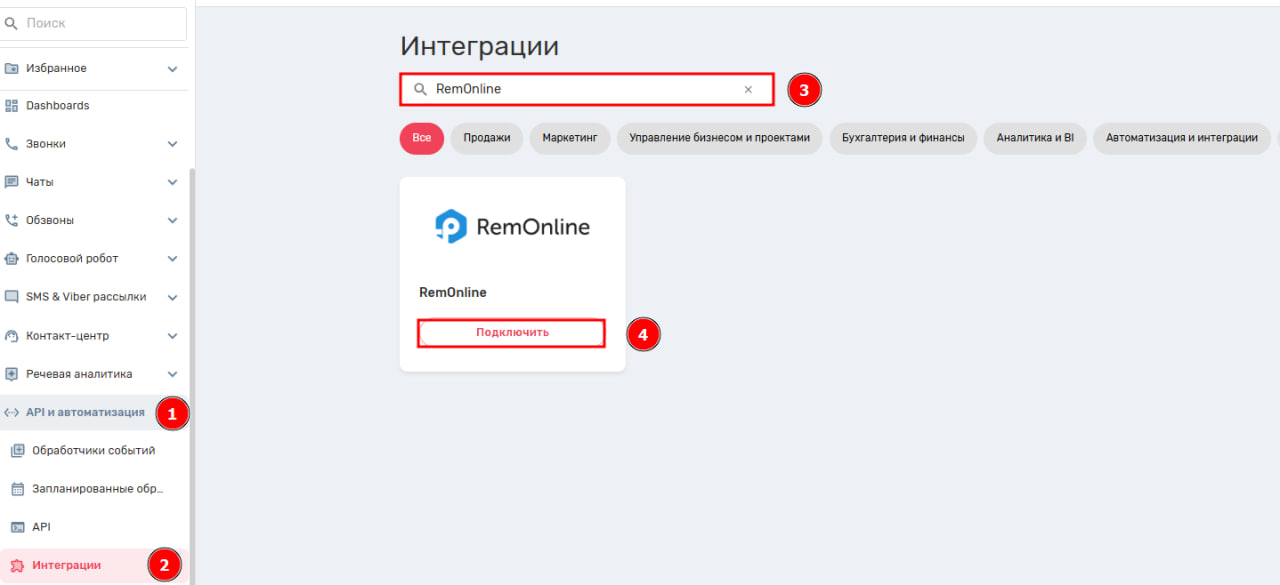Open the RemOnline logo thumbnail
The width and height of the screenshot is (1280, 585).
pos(512,227)
